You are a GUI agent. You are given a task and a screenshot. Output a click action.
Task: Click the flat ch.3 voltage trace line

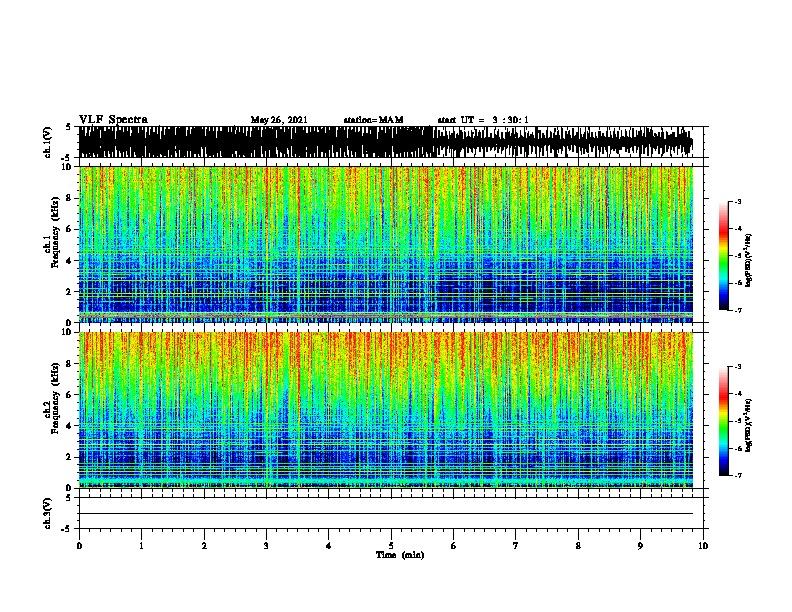click(386, 514)
